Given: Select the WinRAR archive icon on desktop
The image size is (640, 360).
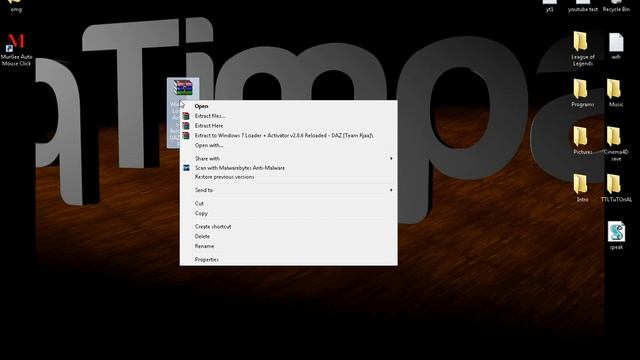Looking at the screenshot, I should (x=183, y=88).
